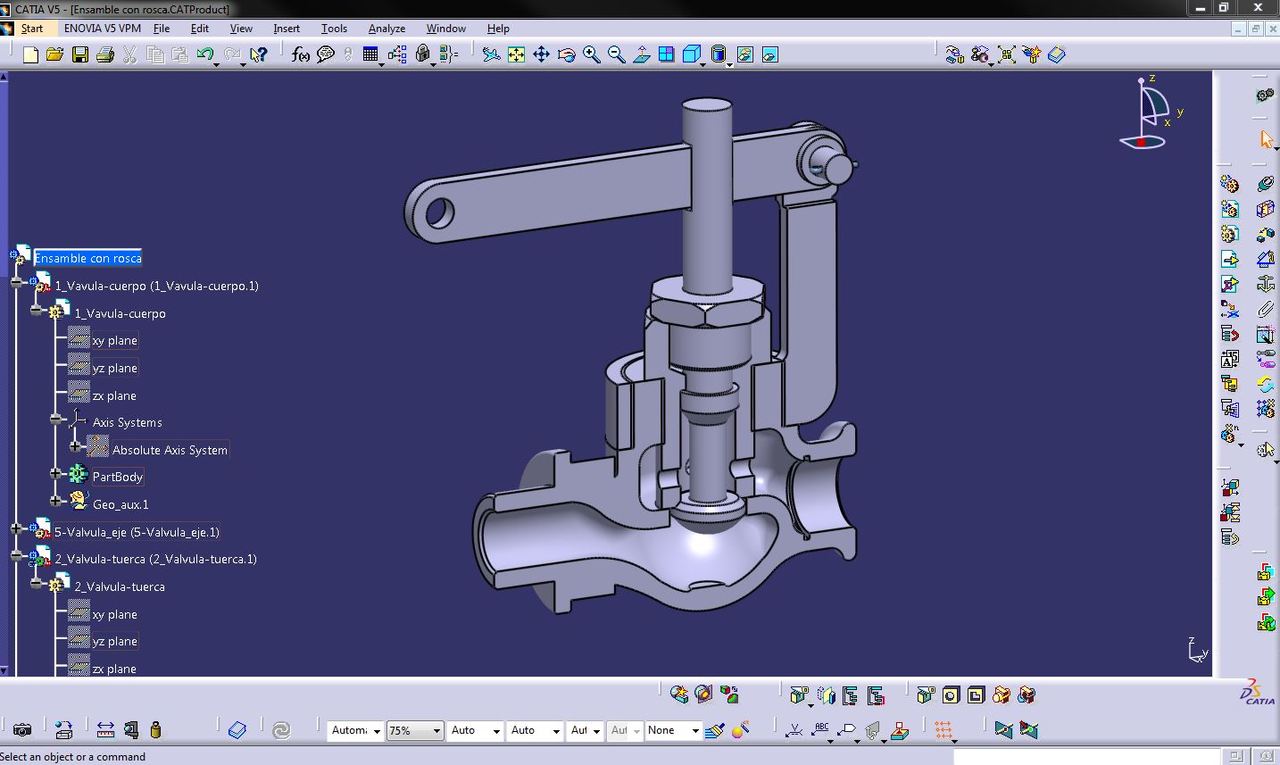Click the Painter brush icon in graphic properties

[x=714, y=731]
